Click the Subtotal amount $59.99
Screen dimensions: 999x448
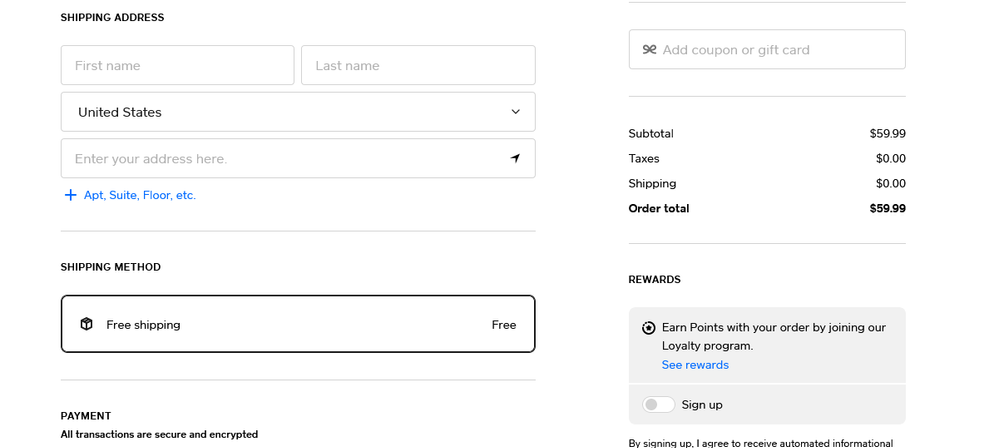click(x=888, y=133)
